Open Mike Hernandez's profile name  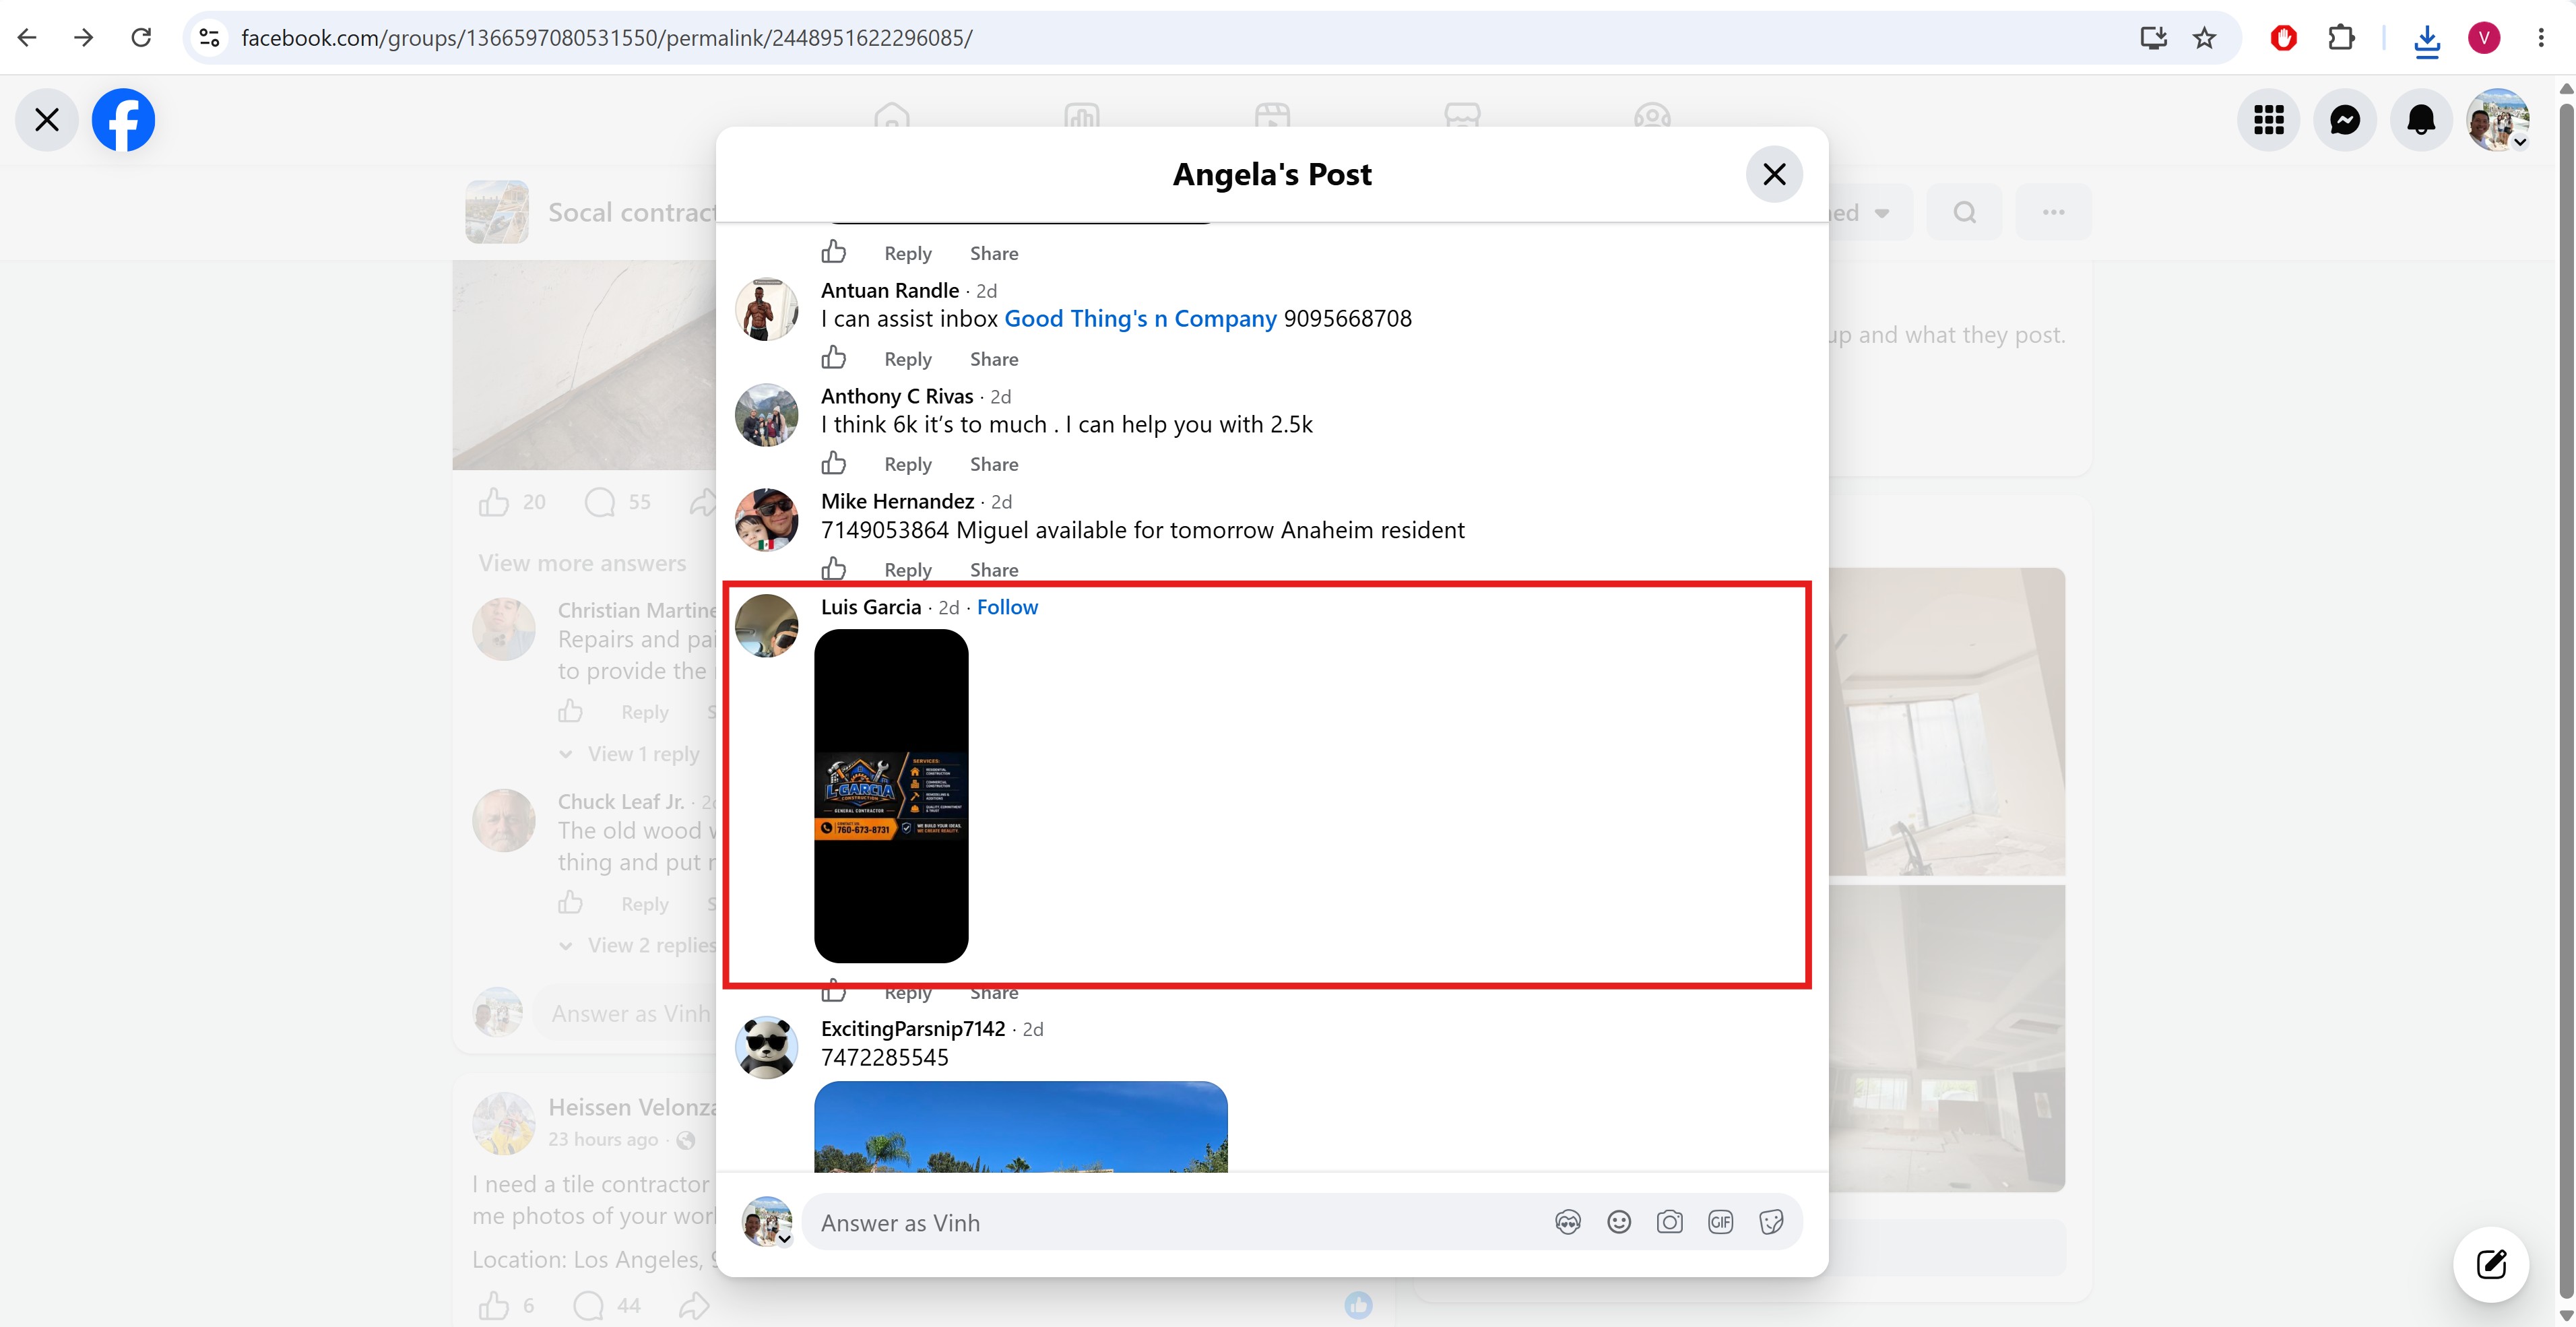pyautogui.click(x=897, y=502)
